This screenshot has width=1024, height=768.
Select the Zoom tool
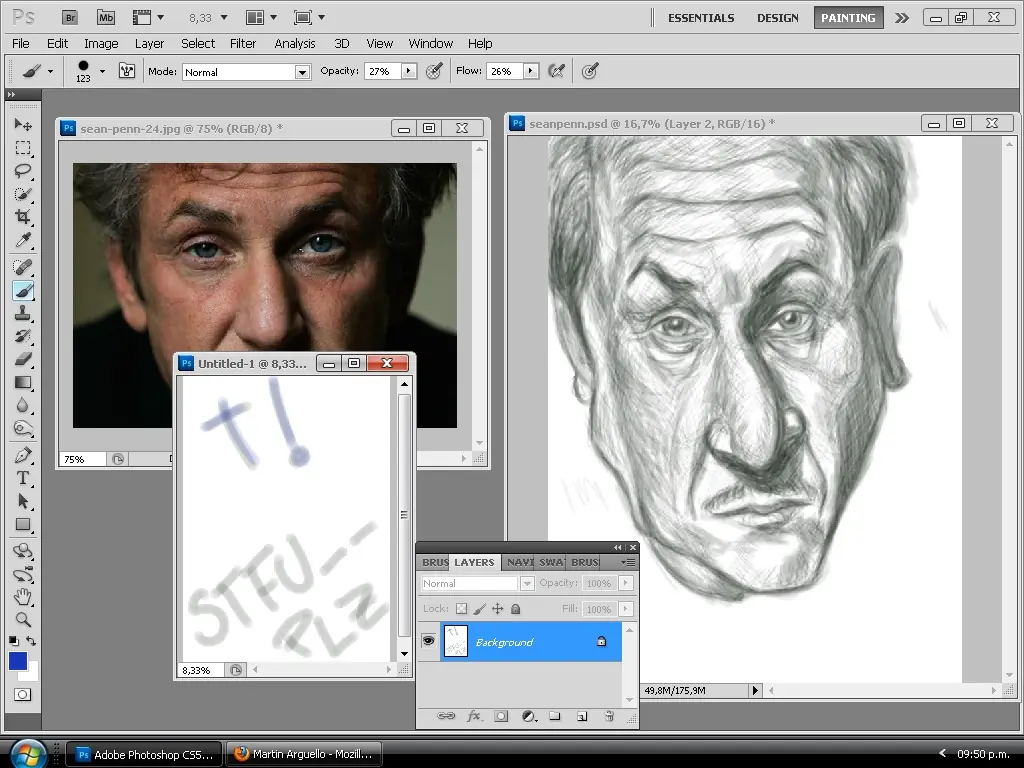pos(23,620)
